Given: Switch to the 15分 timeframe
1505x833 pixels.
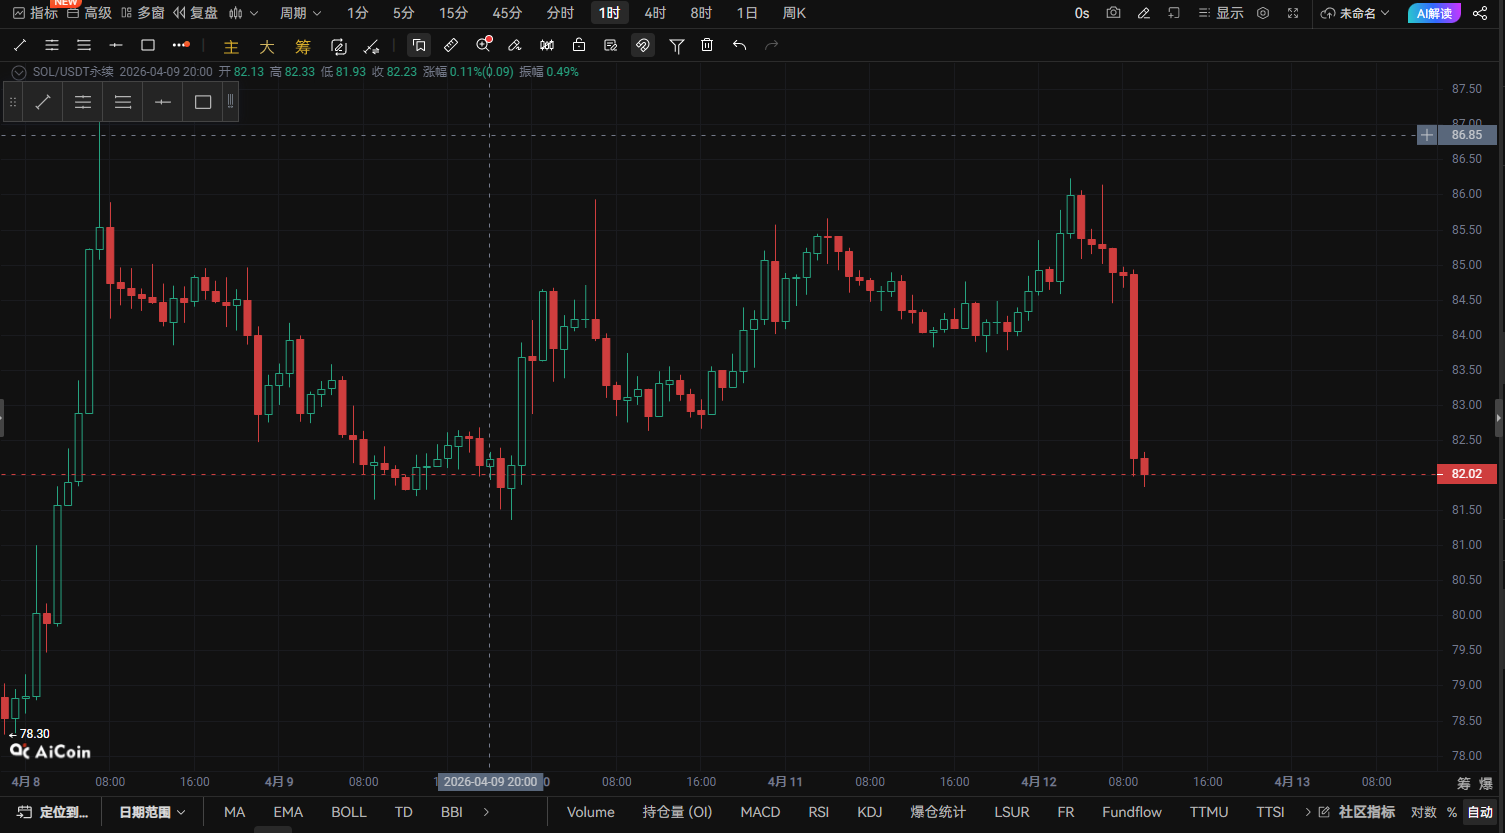Looking at the screenshot, I should pos(453,13).
